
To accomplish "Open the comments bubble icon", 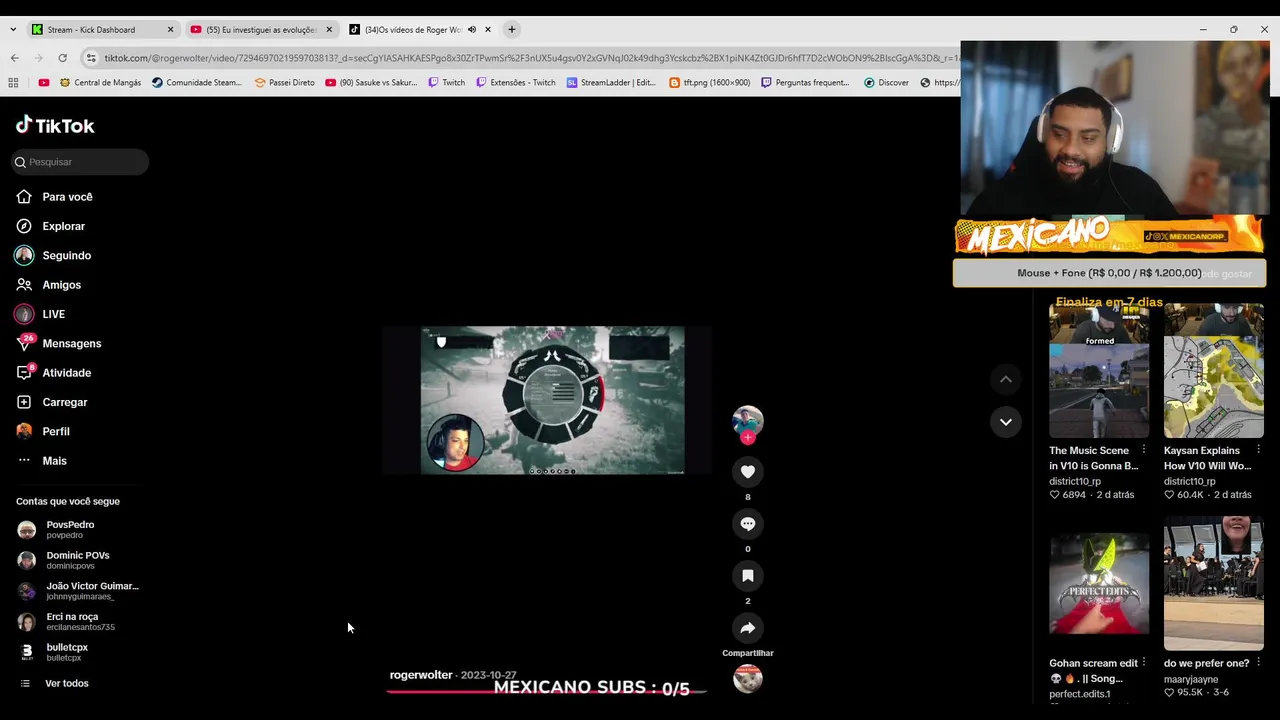I will click(747, 523).
